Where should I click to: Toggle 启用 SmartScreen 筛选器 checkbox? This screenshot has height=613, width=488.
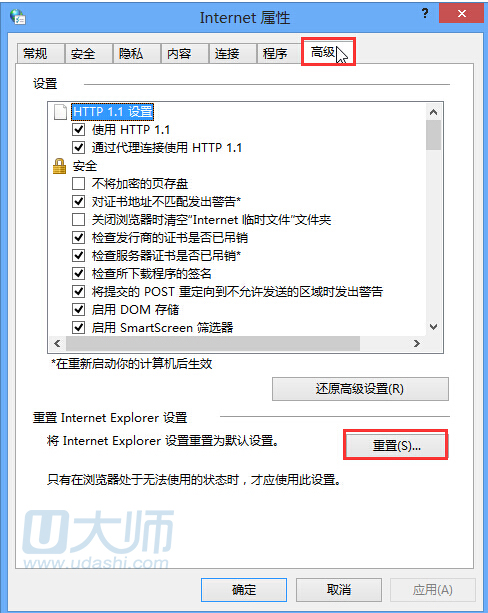click(x=79, y=327)
